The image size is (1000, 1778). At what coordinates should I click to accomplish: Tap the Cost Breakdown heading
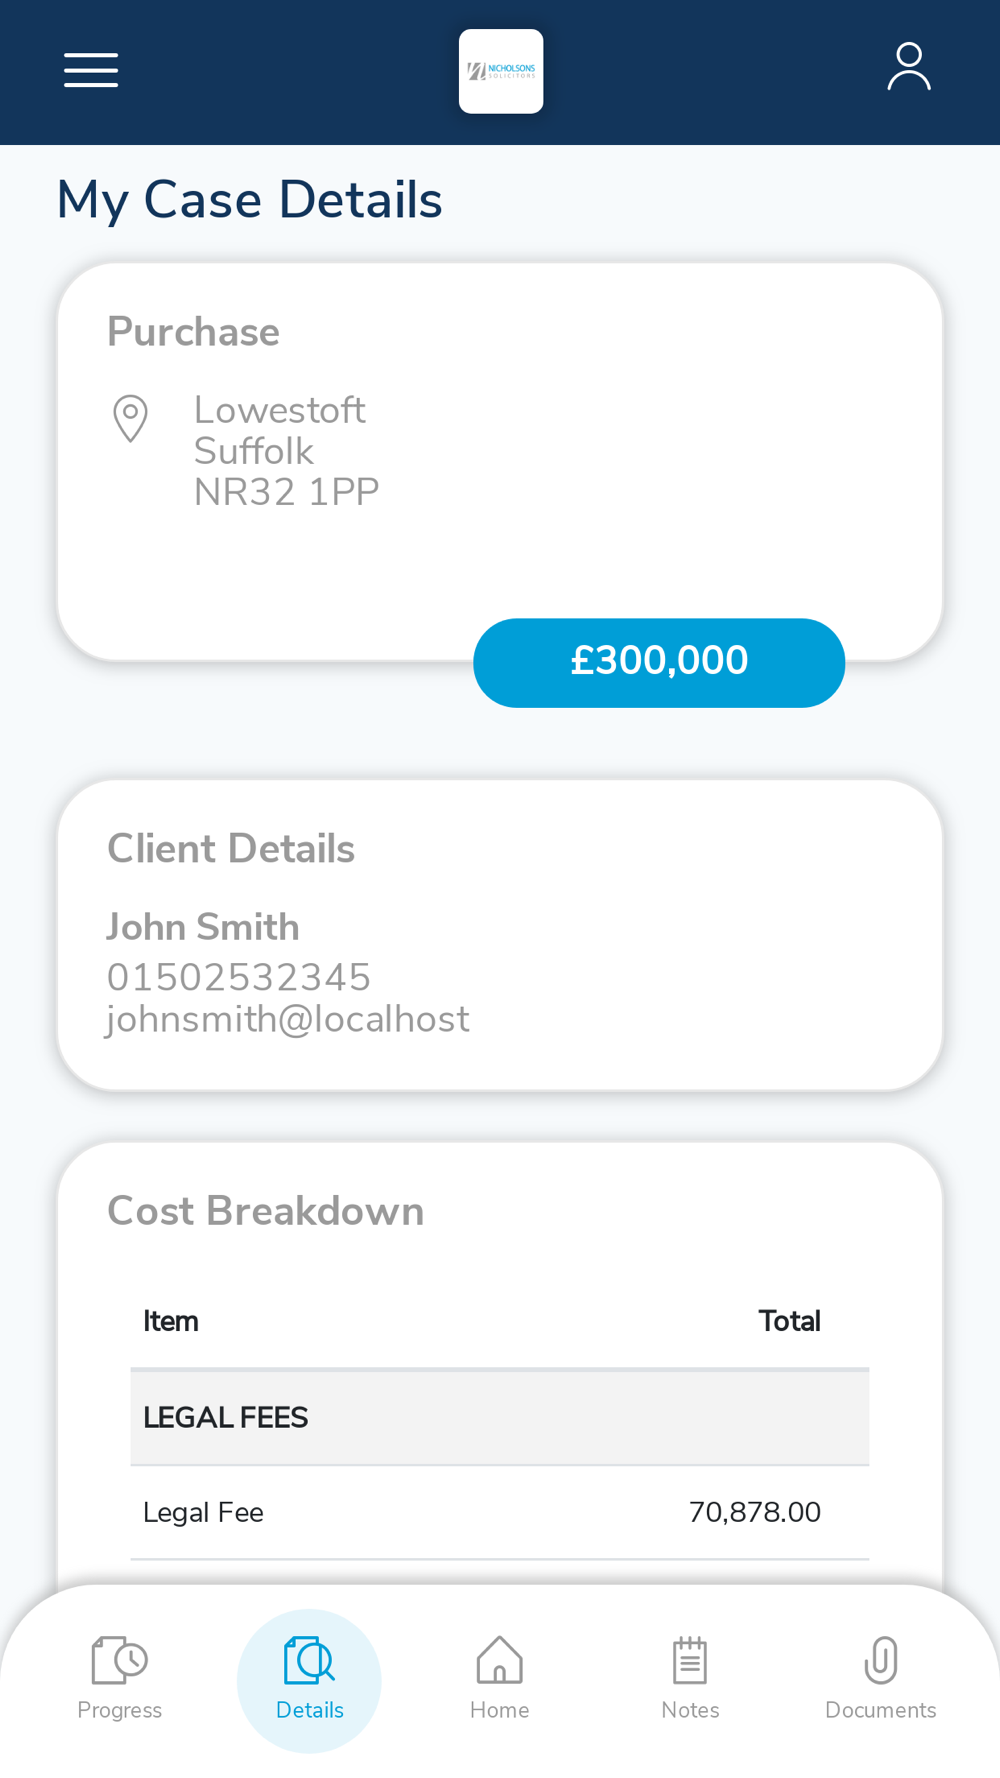point(265,1211)
